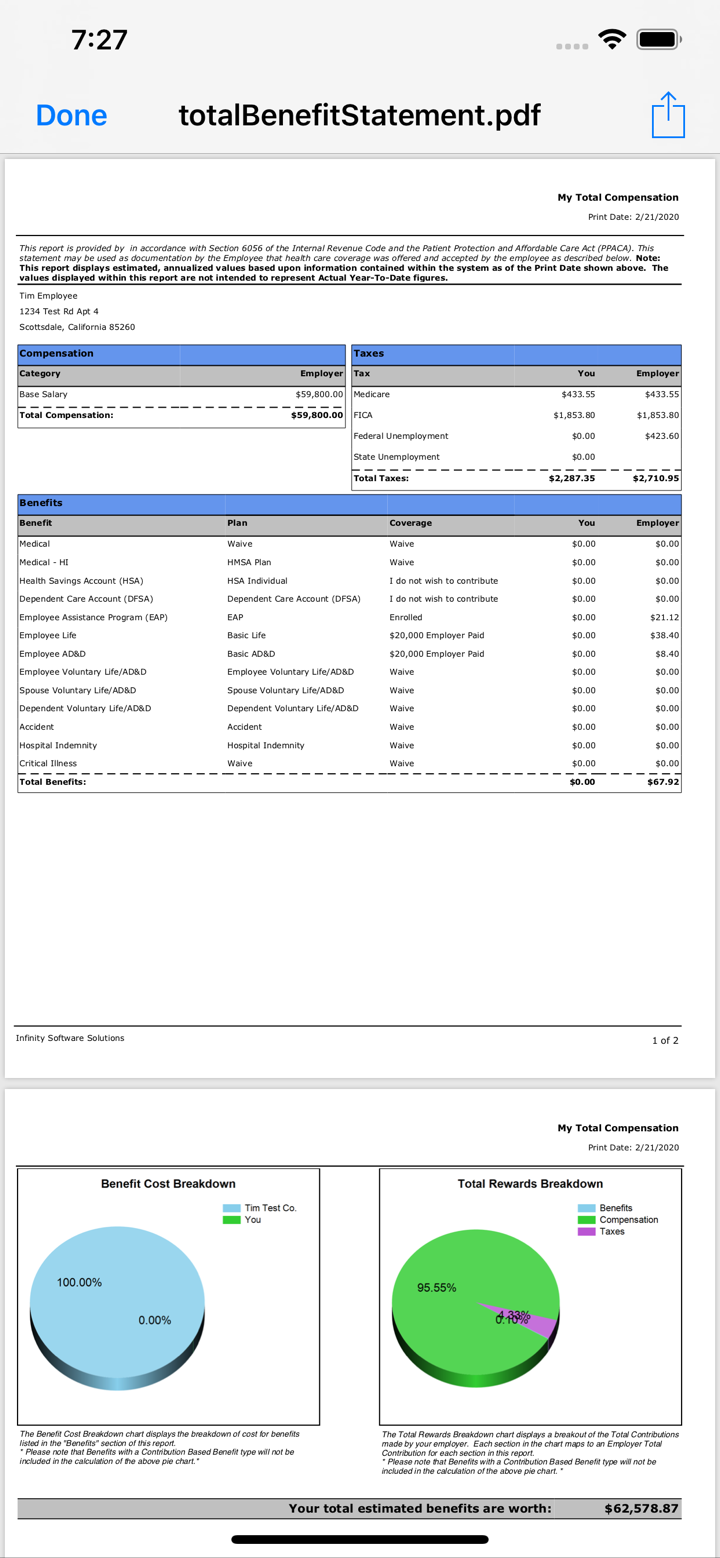Tap the $62,578.87 total benefits worth

642,1508
